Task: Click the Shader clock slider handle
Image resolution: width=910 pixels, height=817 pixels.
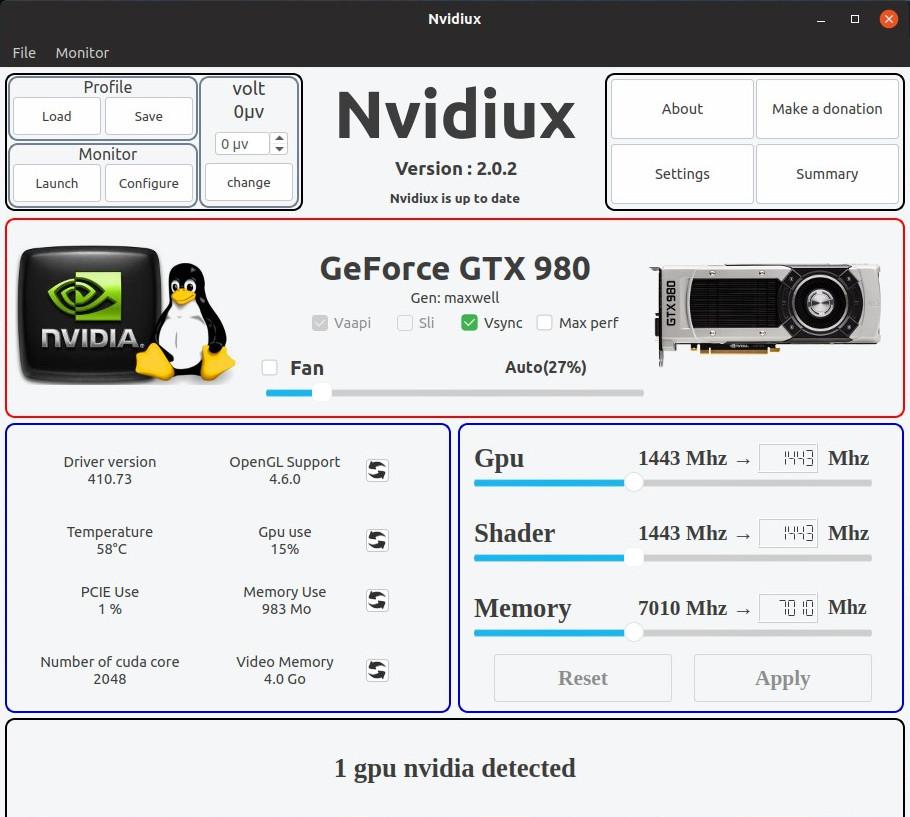Action: tap(634, 558)
